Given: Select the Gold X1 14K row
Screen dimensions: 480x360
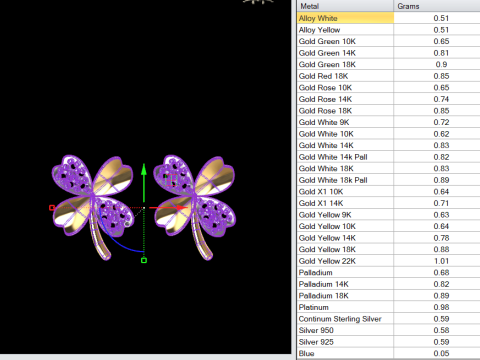Looking at the screenshot, I should coord(388,203).
